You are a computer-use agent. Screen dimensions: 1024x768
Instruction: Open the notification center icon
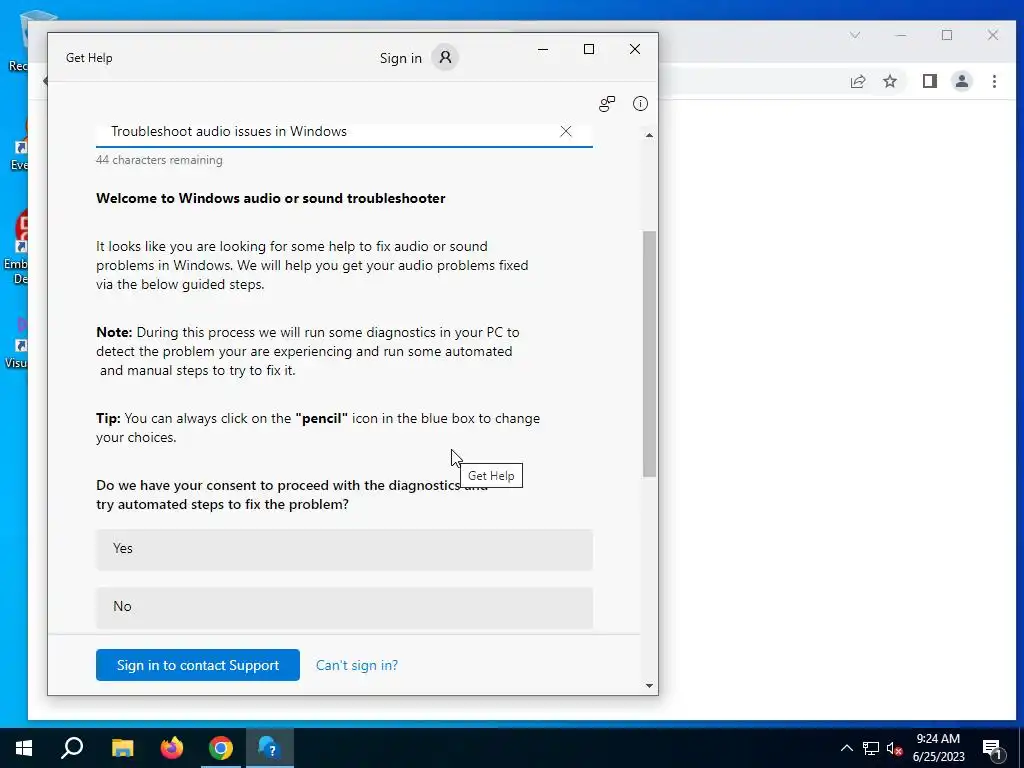click(993, 748)
